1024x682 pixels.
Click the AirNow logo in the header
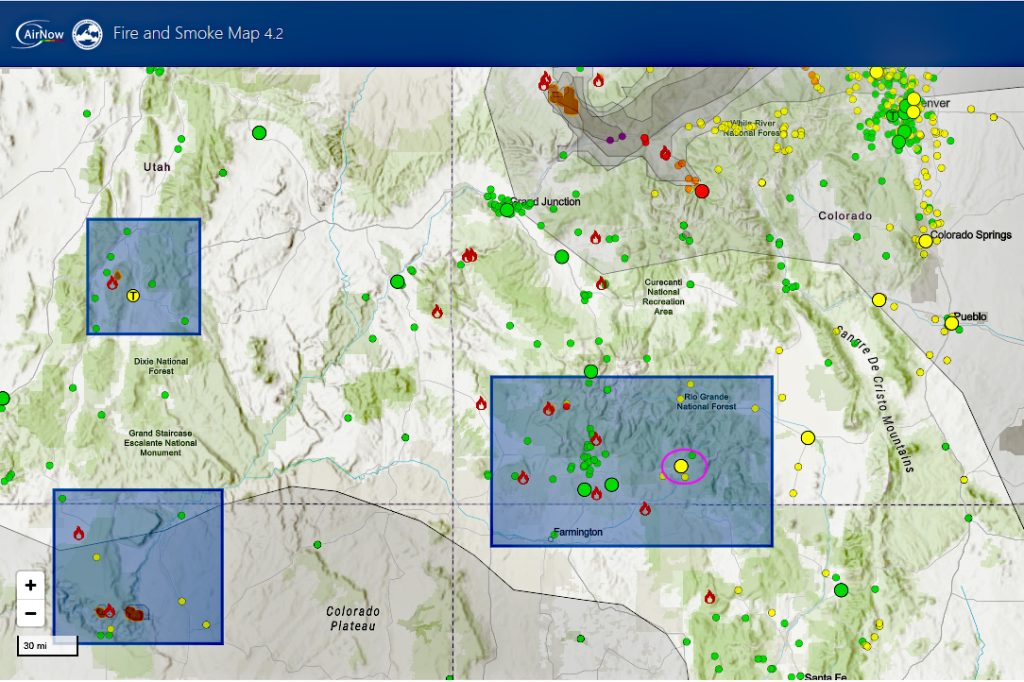[x=40, y=33]
